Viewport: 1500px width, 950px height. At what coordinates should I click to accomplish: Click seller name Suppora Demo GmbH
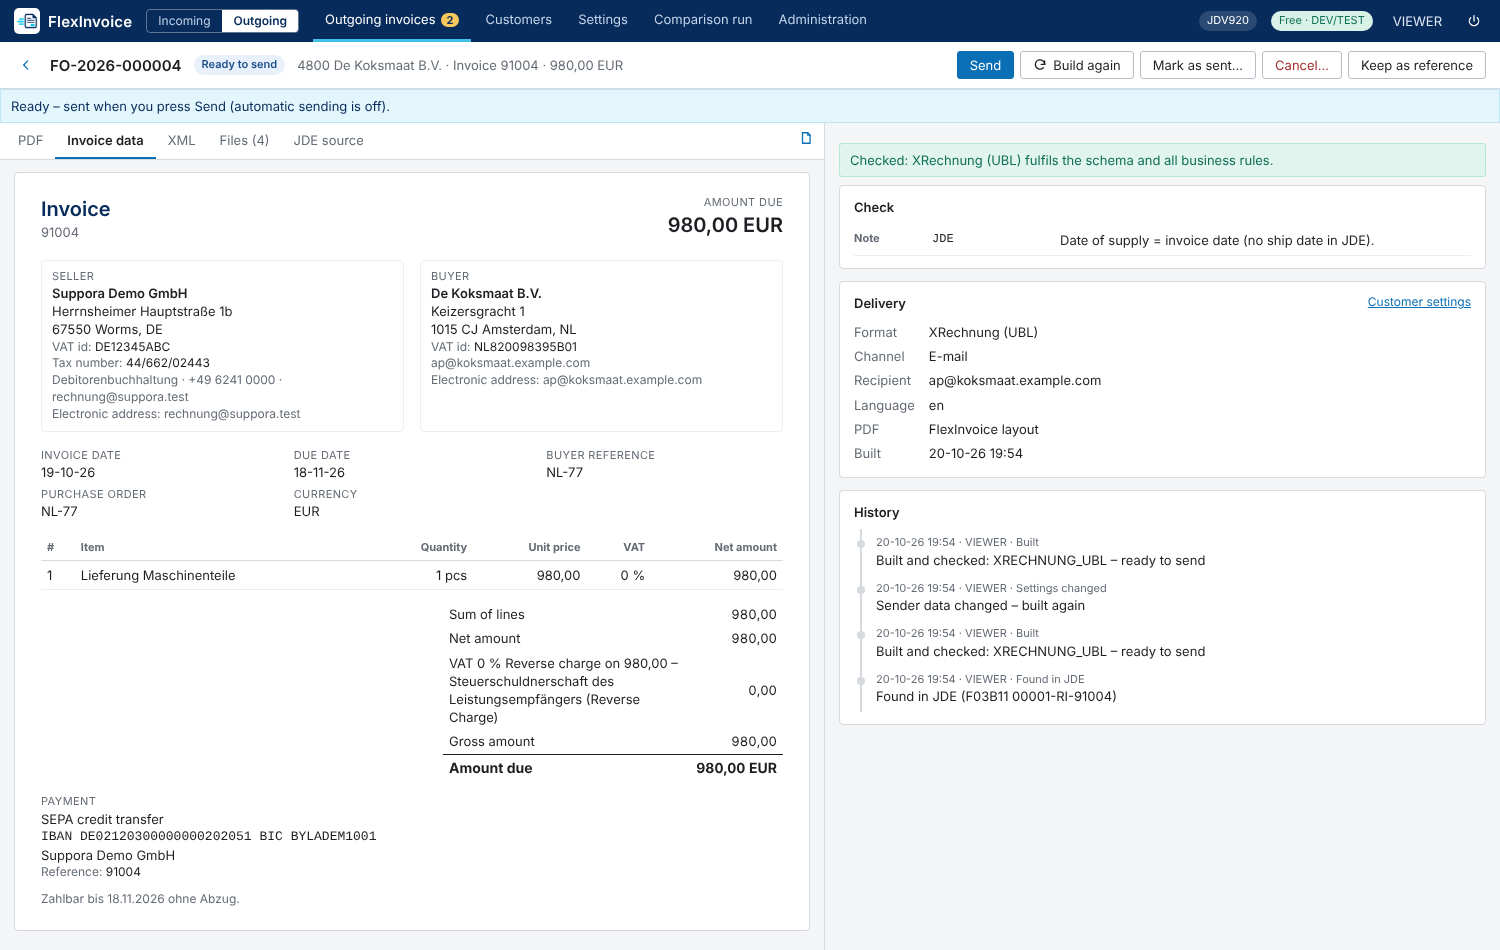(x=120, y=294)
